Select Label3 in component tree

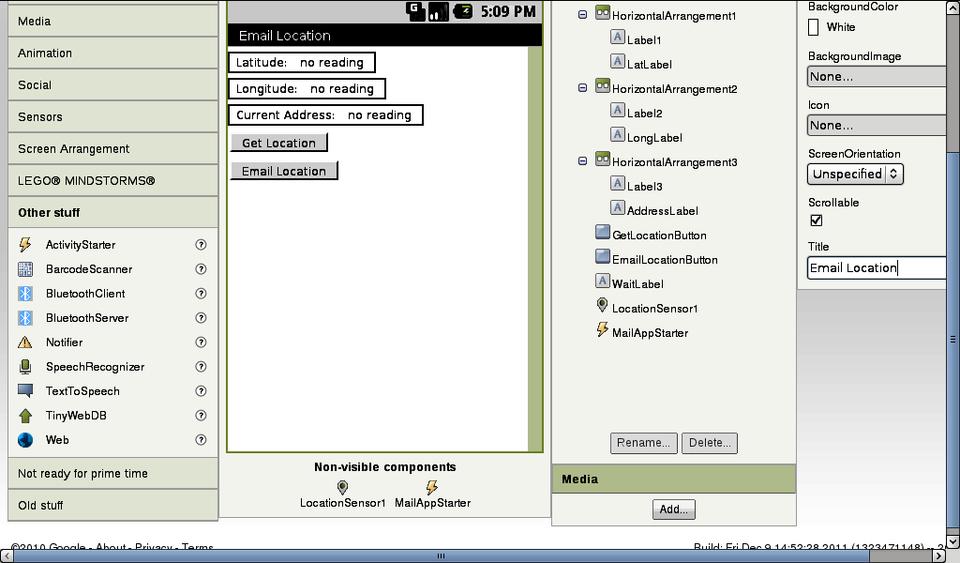[x=645, y=186]
